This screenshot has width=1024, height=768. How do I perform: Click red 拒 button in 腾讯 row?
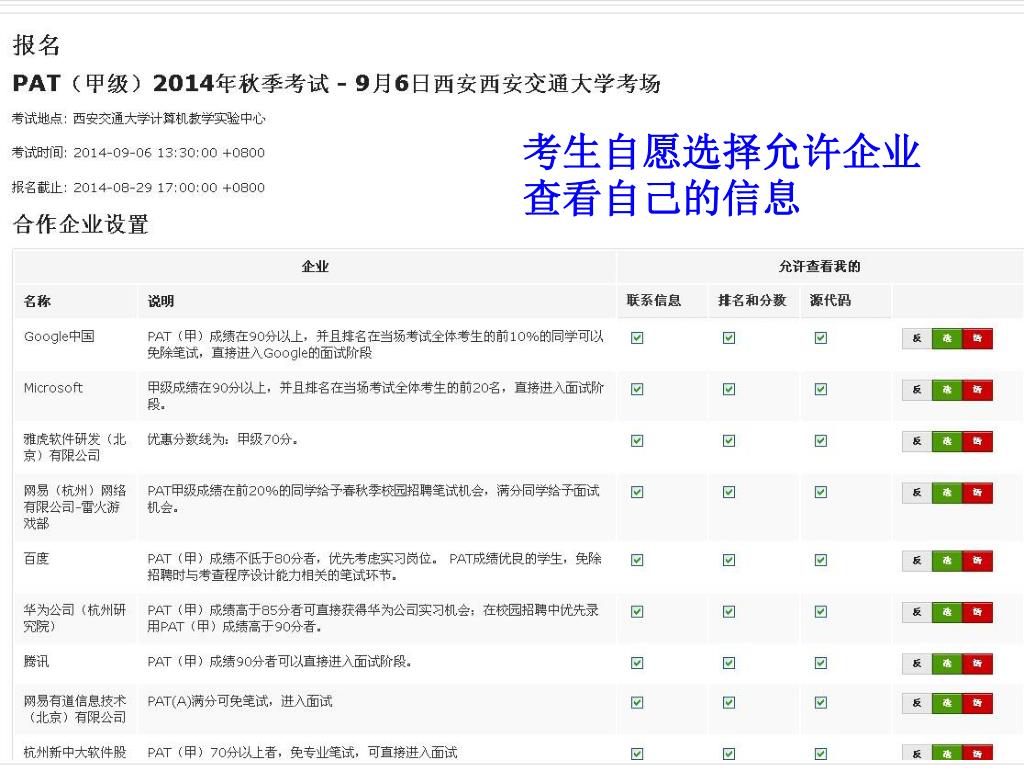(977, 664)
